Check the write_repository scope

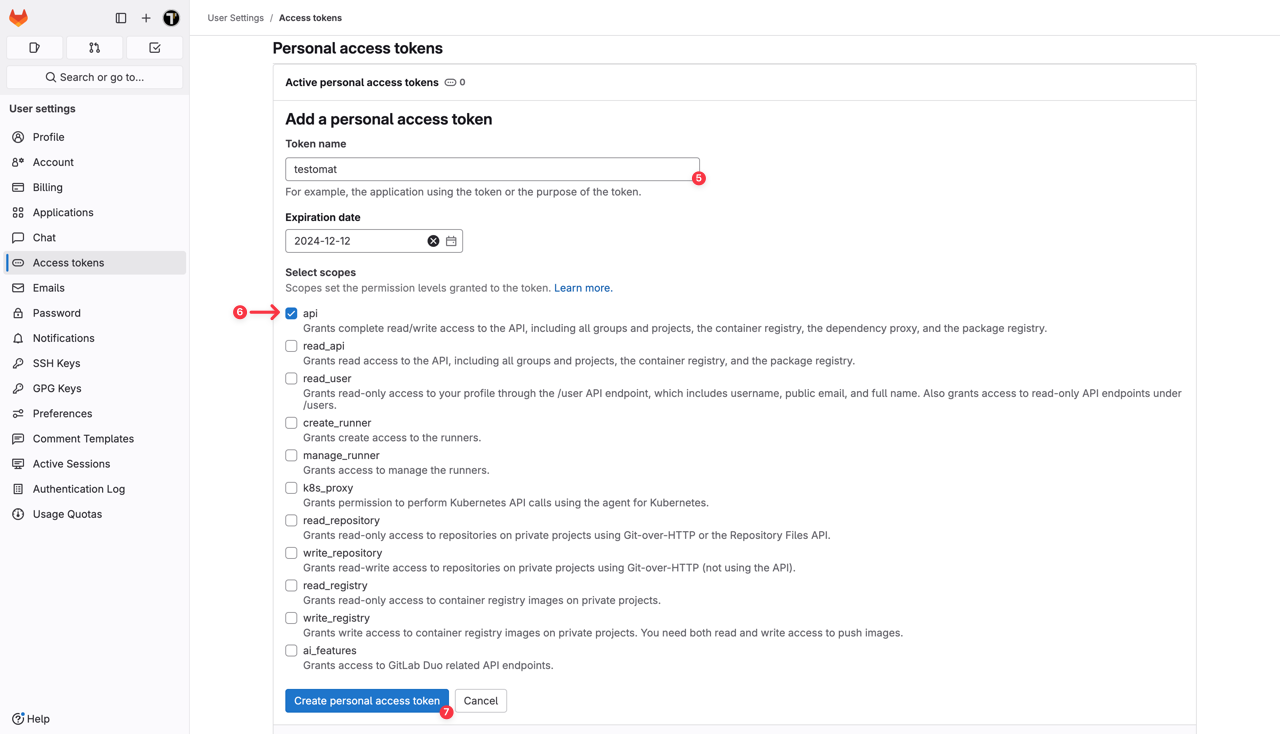point(291,552)
